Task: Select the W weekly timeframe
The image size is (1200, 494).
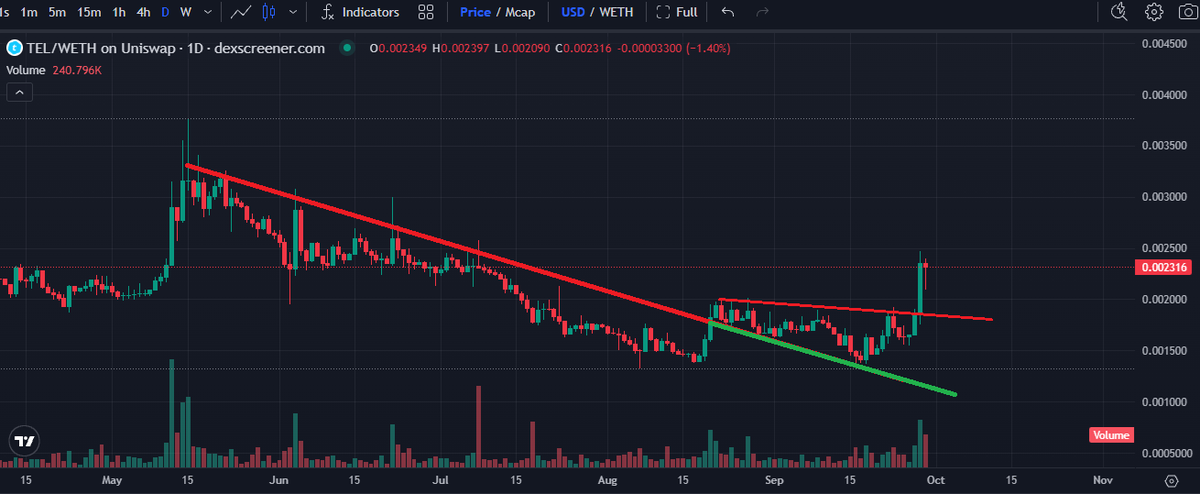Action: [185, 12]
